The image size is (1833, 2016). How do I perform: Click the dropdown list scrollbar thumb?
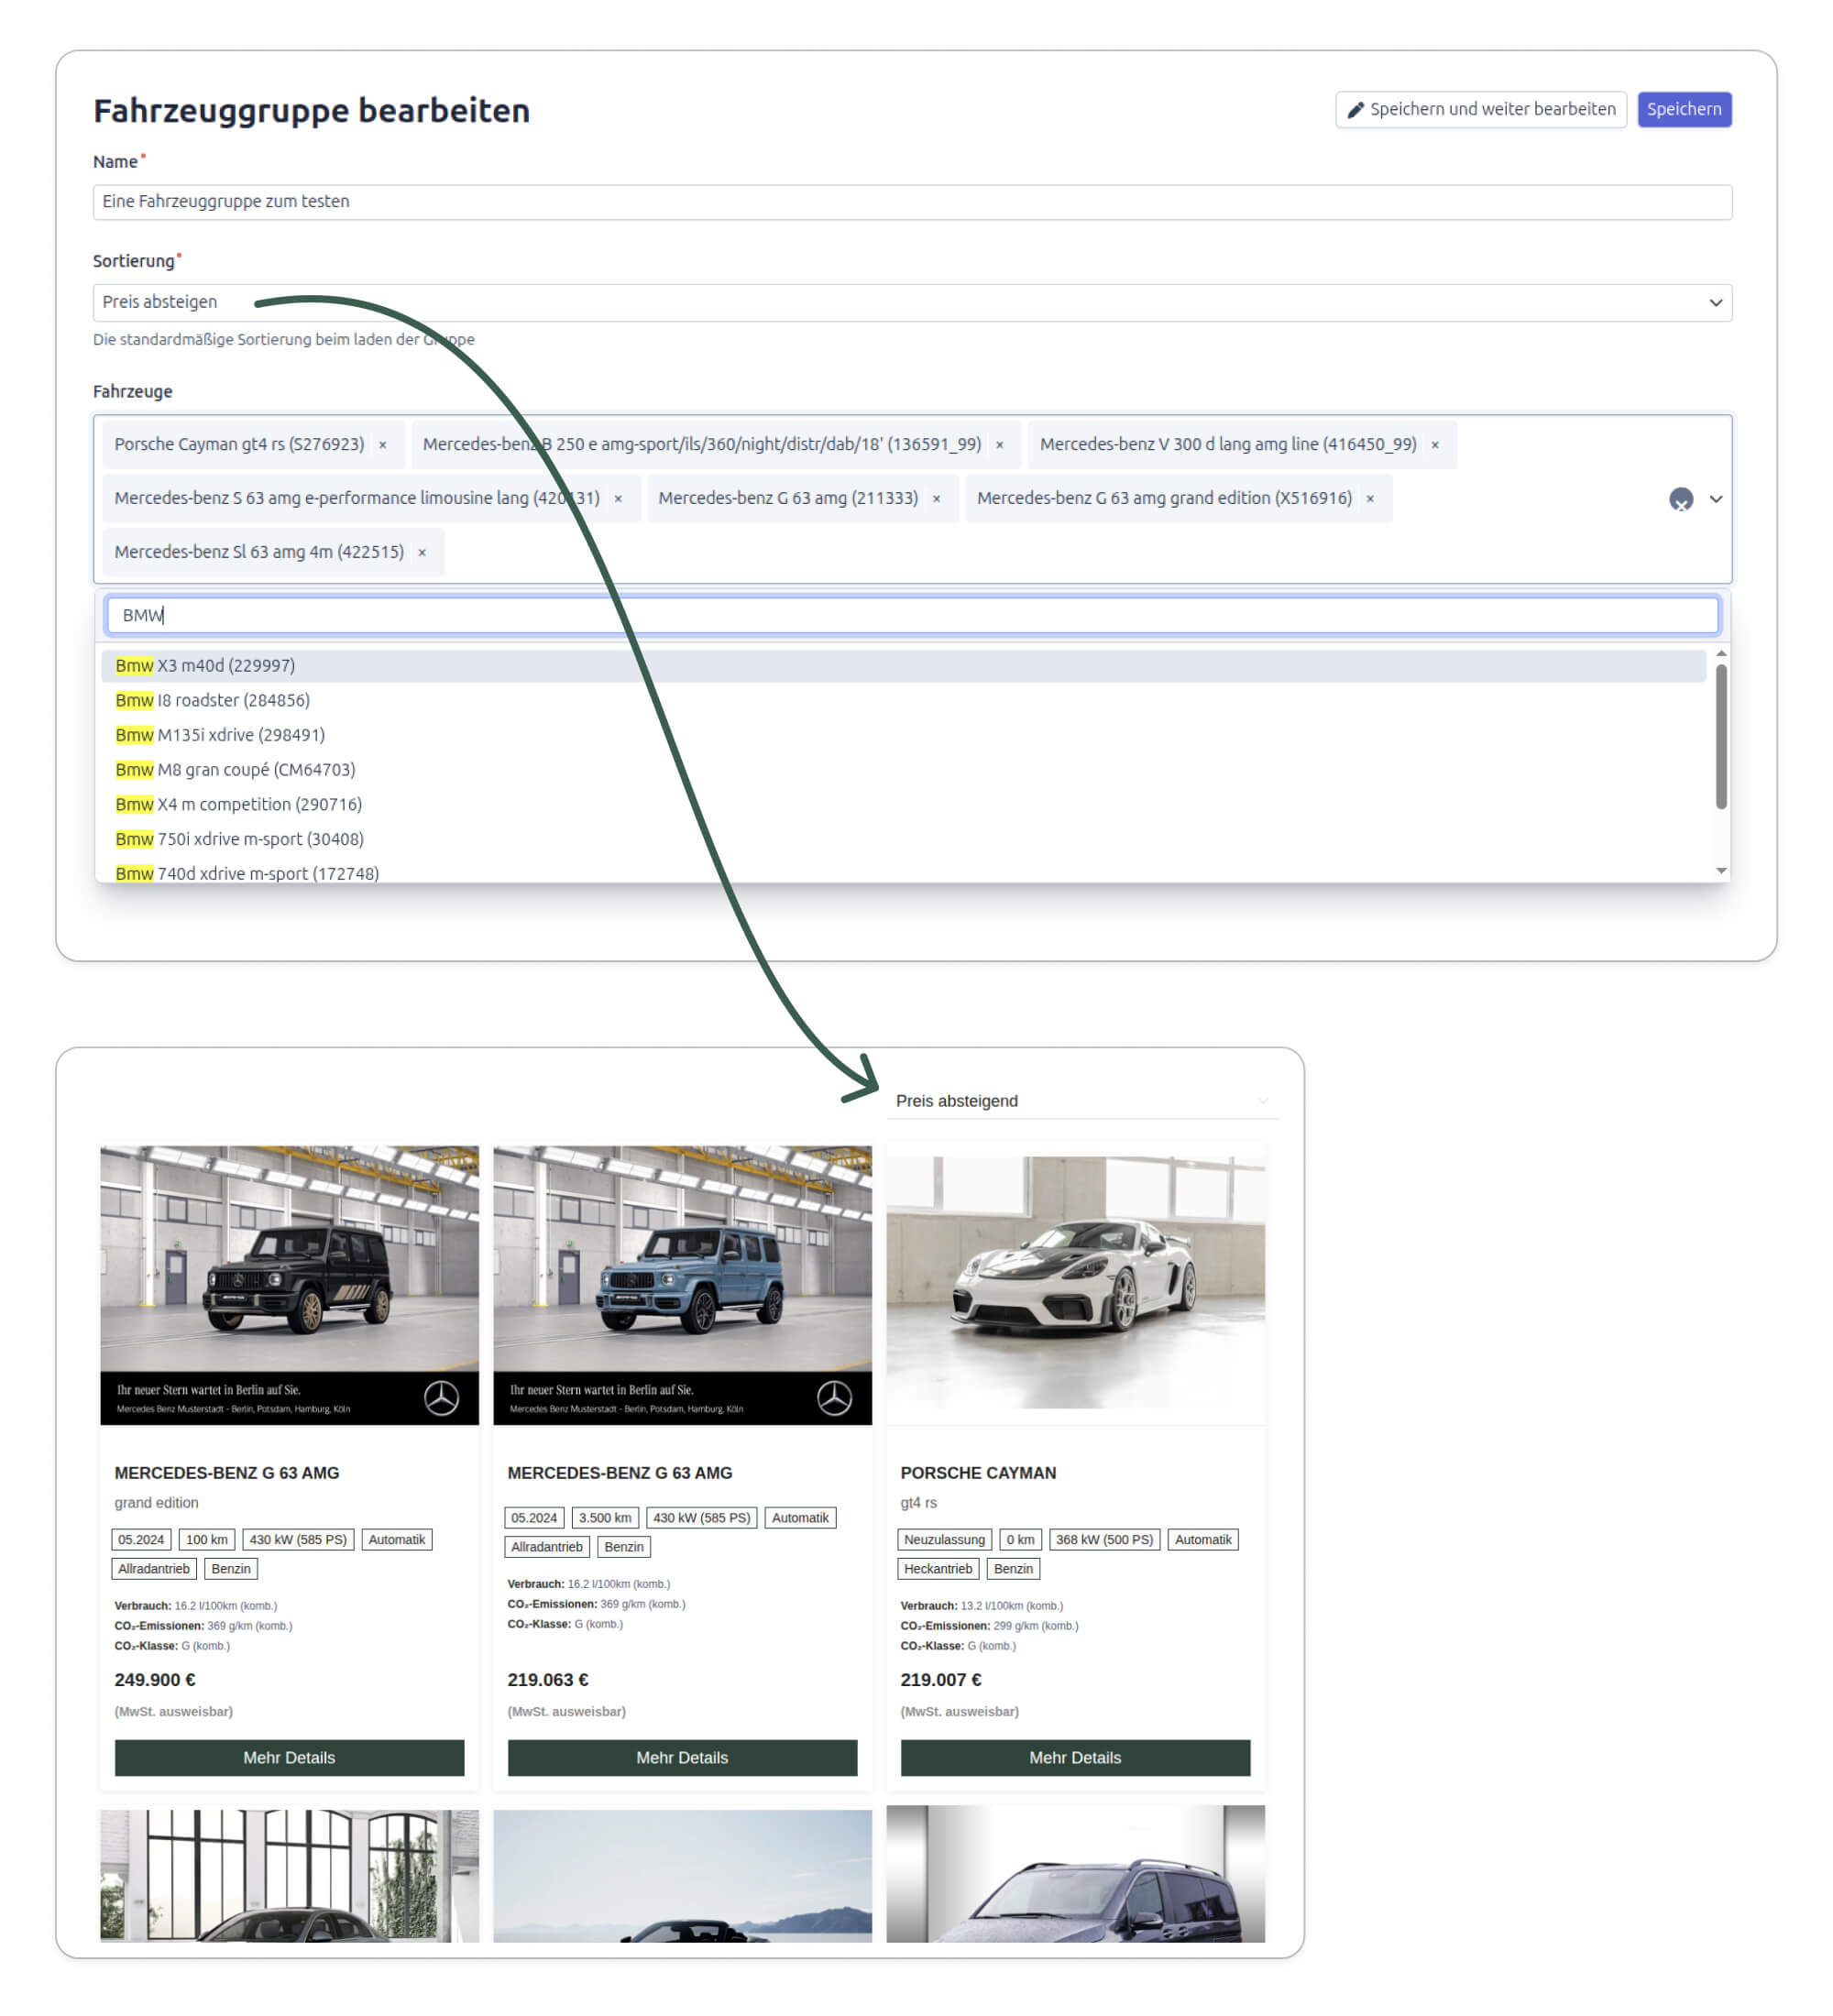point(1721,737)
